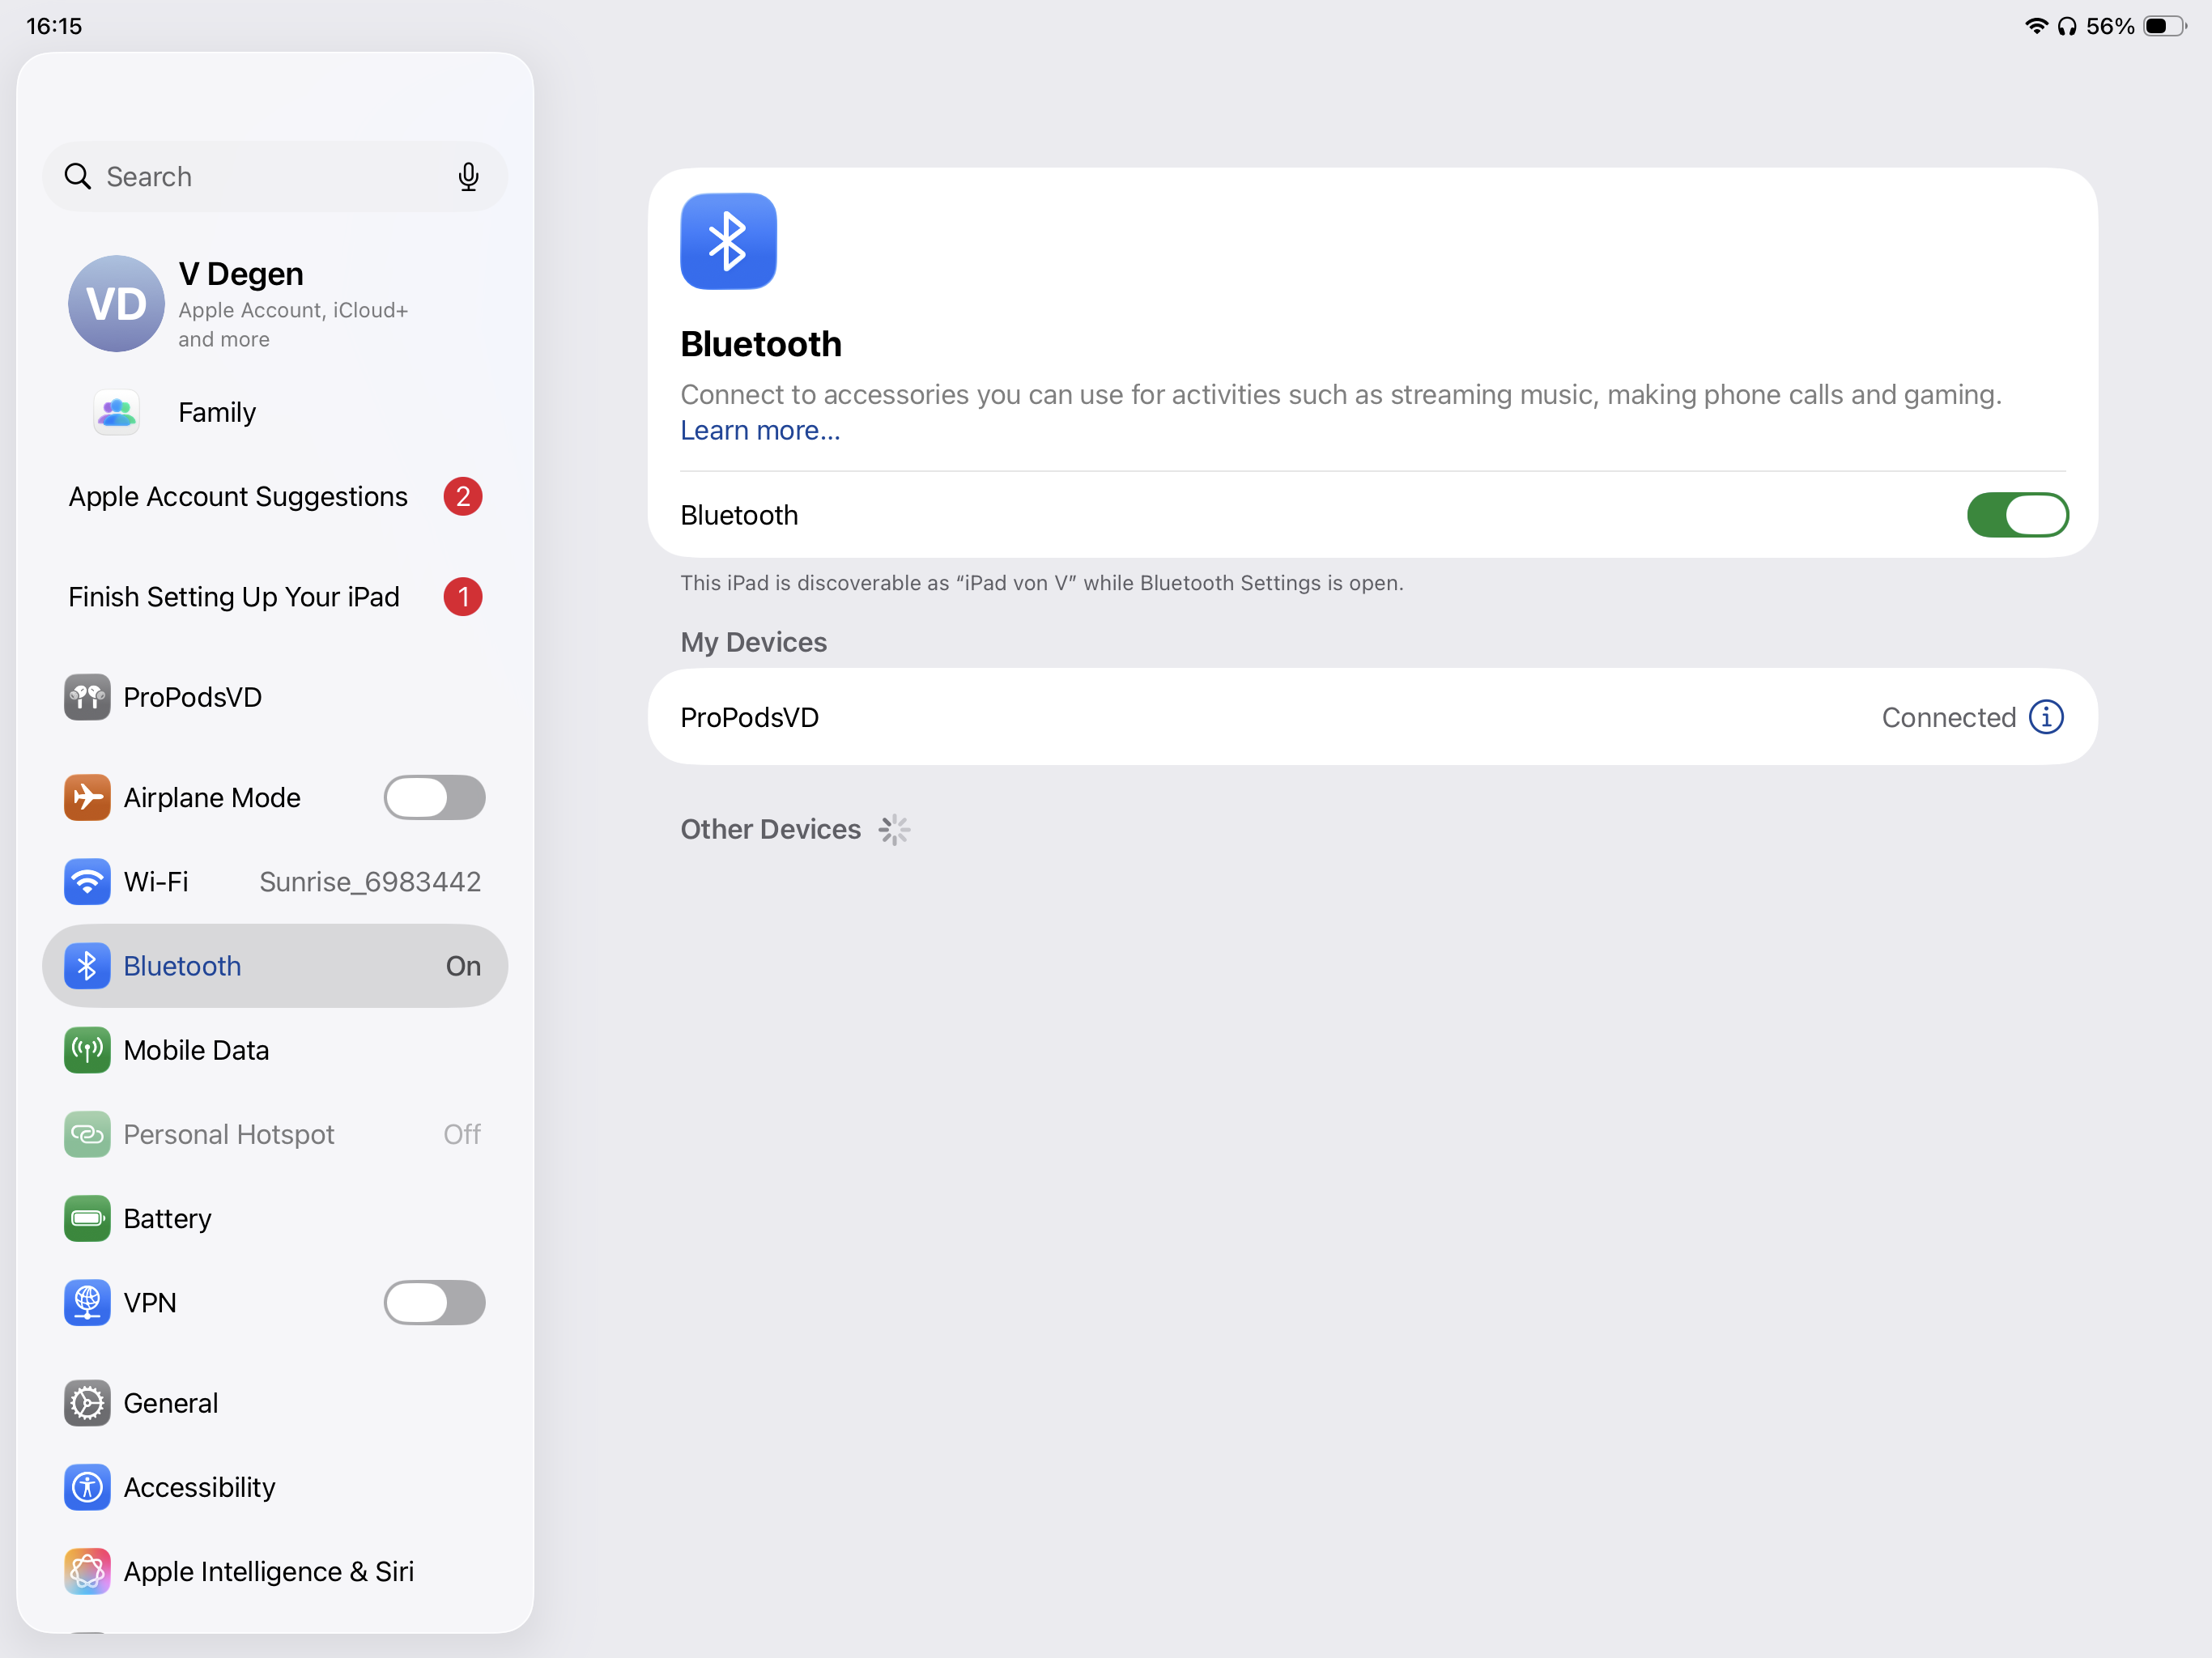The image size is (2212, 1658).
Task: Open Family settings
Action: [x=275, y=412]
